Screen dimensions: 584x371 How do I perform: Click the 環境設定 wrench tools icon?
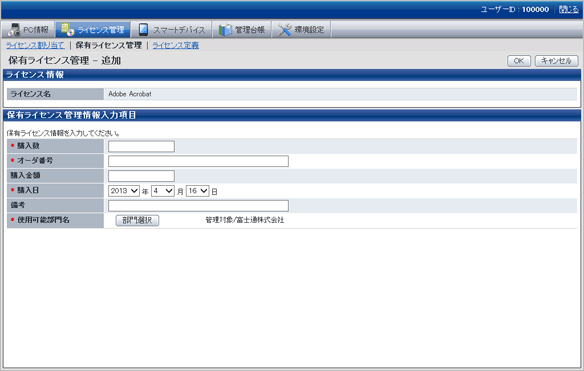click(x=285, y=30)
